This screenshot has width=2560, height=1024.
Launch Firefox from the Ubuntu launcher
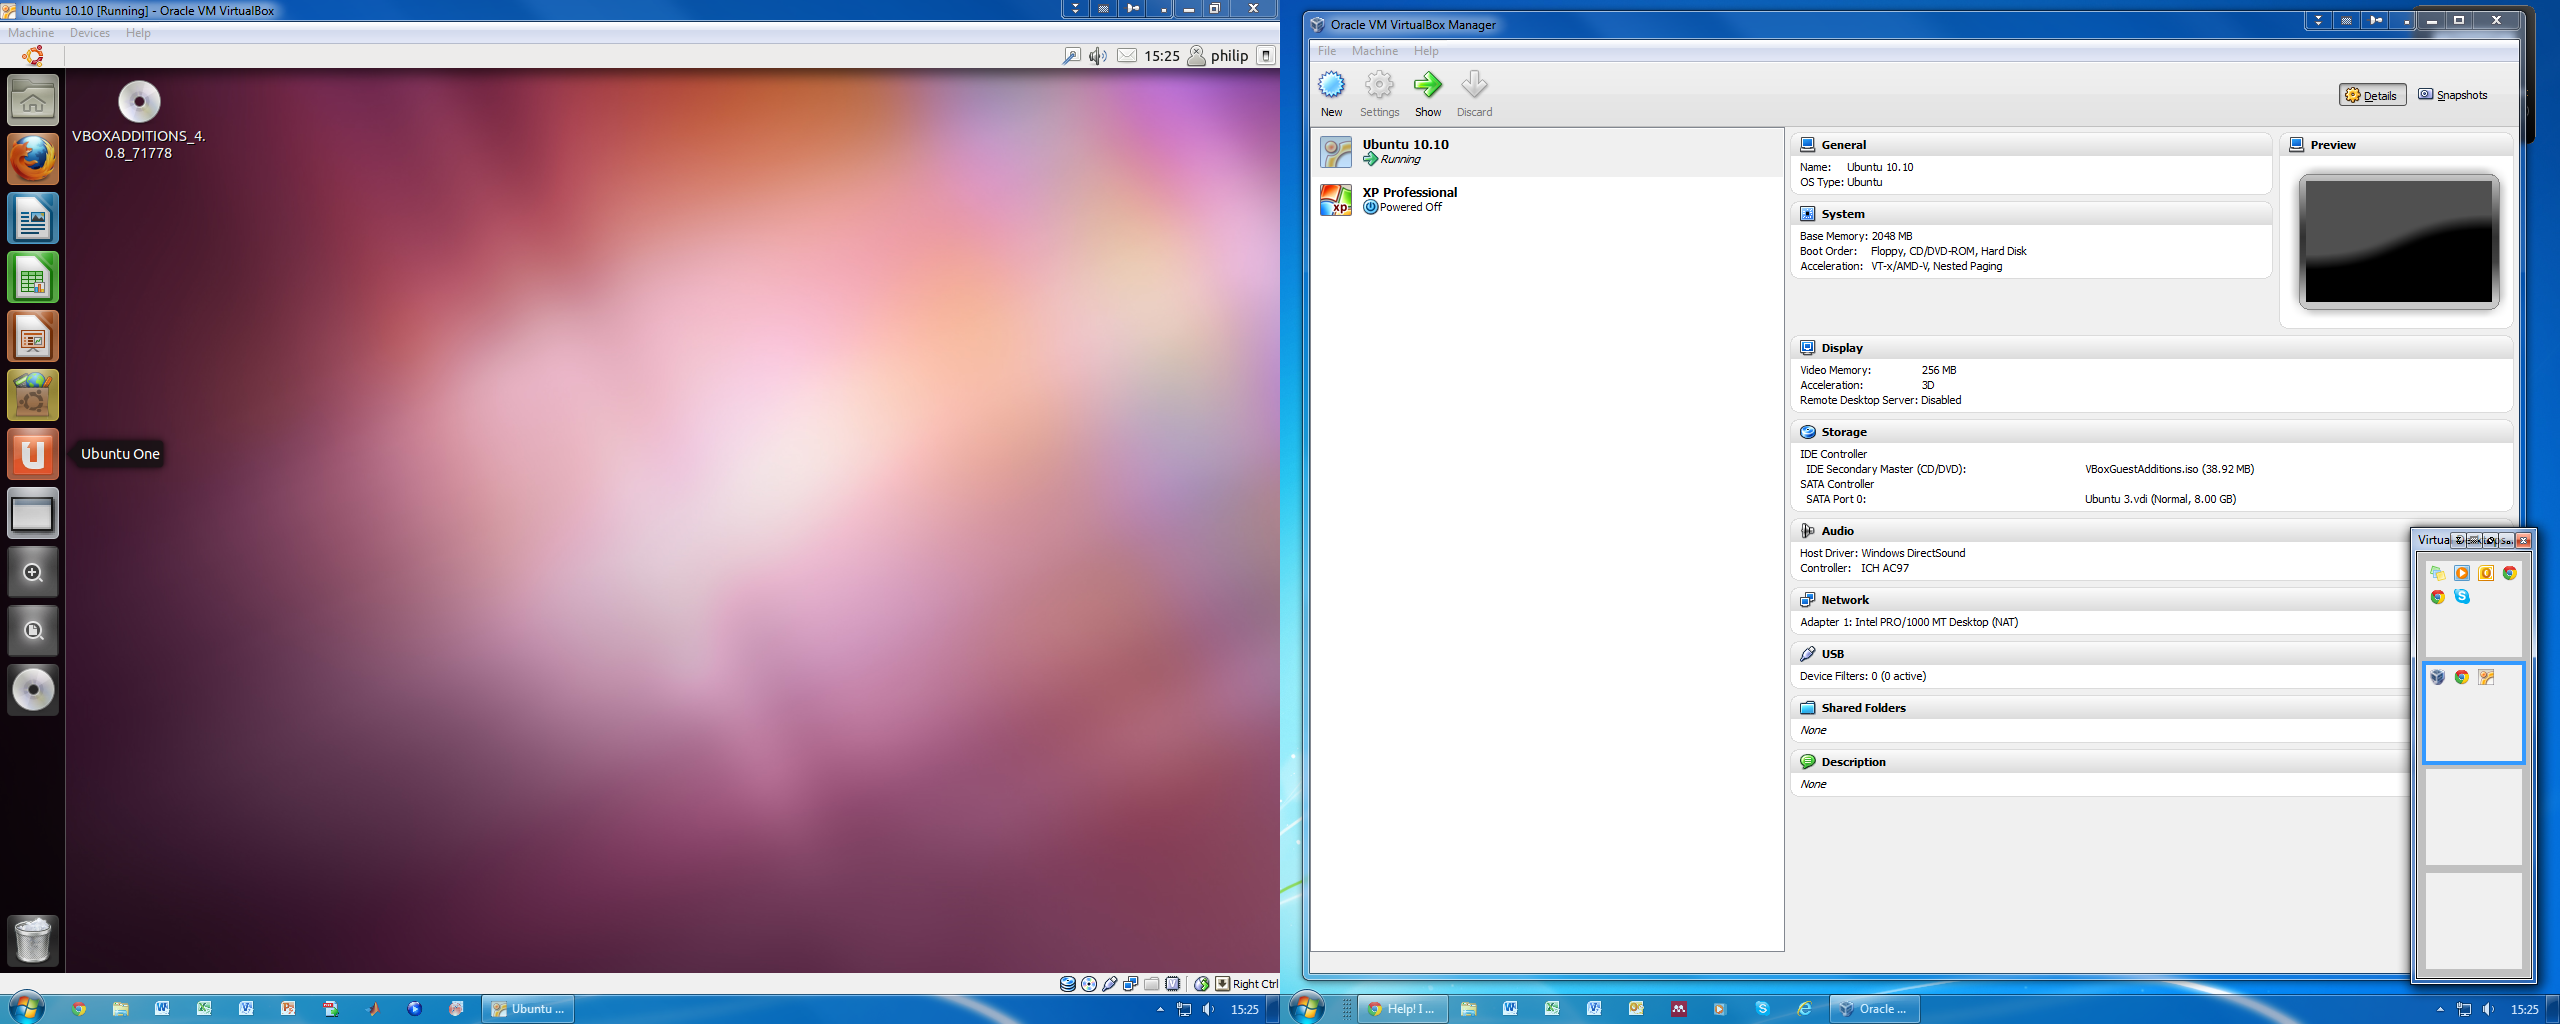(x=33, y=160)
